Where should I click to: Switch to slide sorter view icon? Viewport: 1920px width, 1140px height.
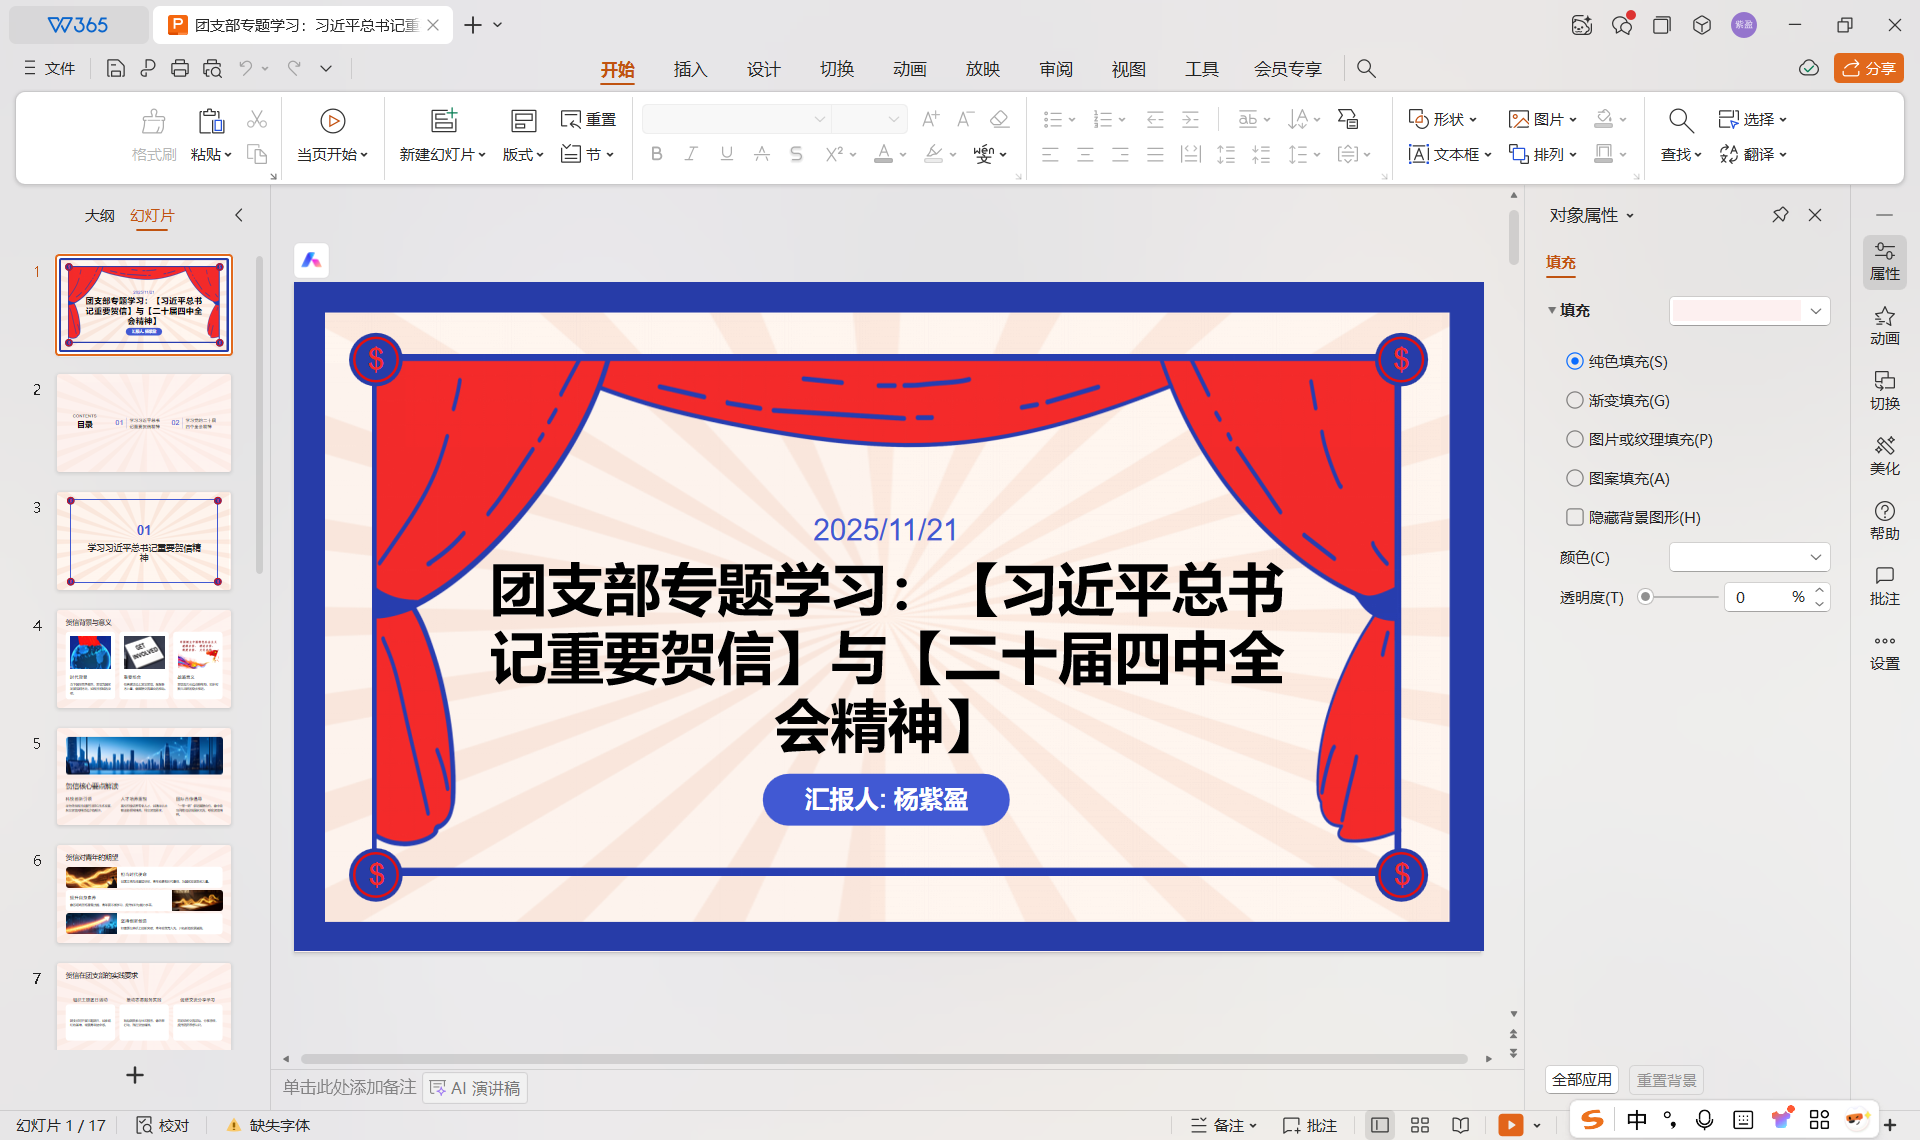coord(1420,1125)
